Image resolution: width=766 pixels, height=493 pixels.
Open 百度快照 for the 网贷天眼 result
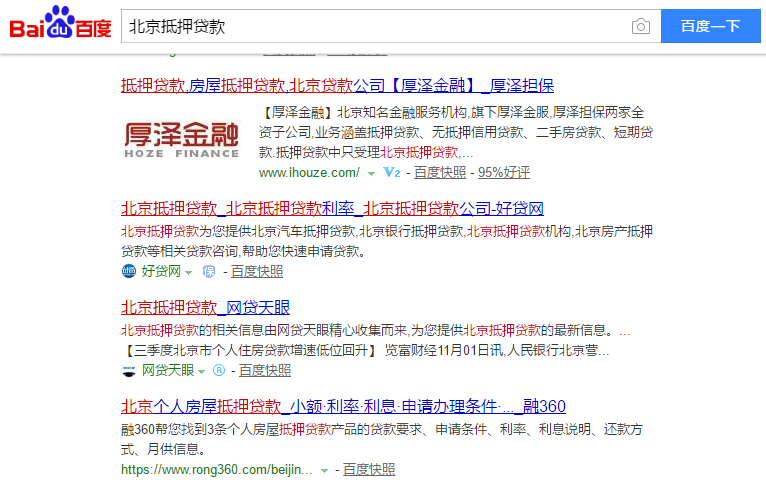coord(265,371)
